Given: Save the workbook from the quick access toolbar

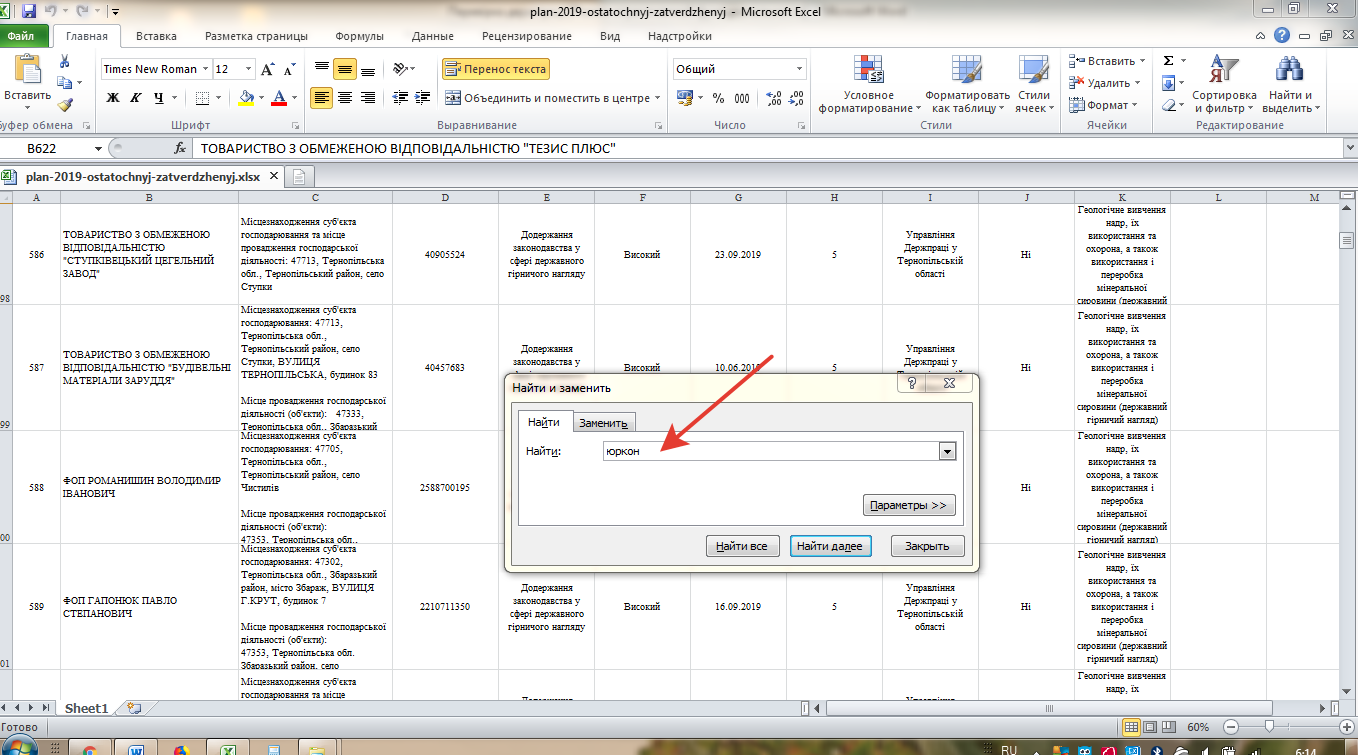Looking at the screenshot, I should tap(29, 12).
